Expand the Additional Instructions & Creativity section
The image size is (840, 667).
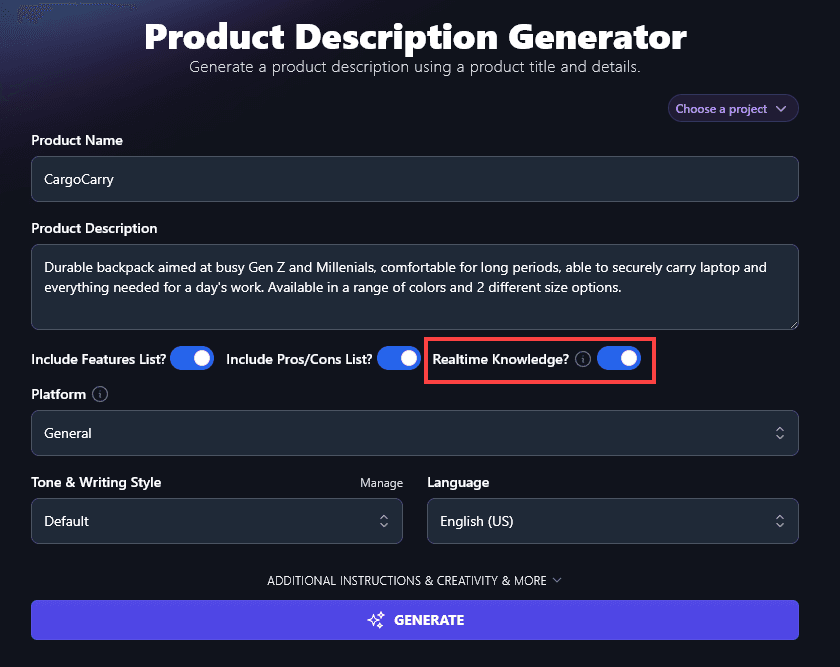[415, 580]
